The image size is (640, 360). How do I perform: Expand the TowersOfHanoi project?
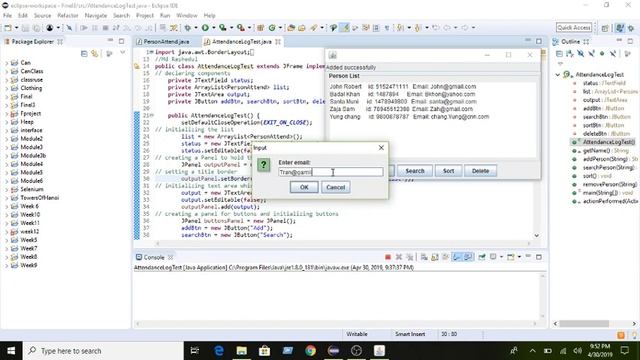point(6,198)
